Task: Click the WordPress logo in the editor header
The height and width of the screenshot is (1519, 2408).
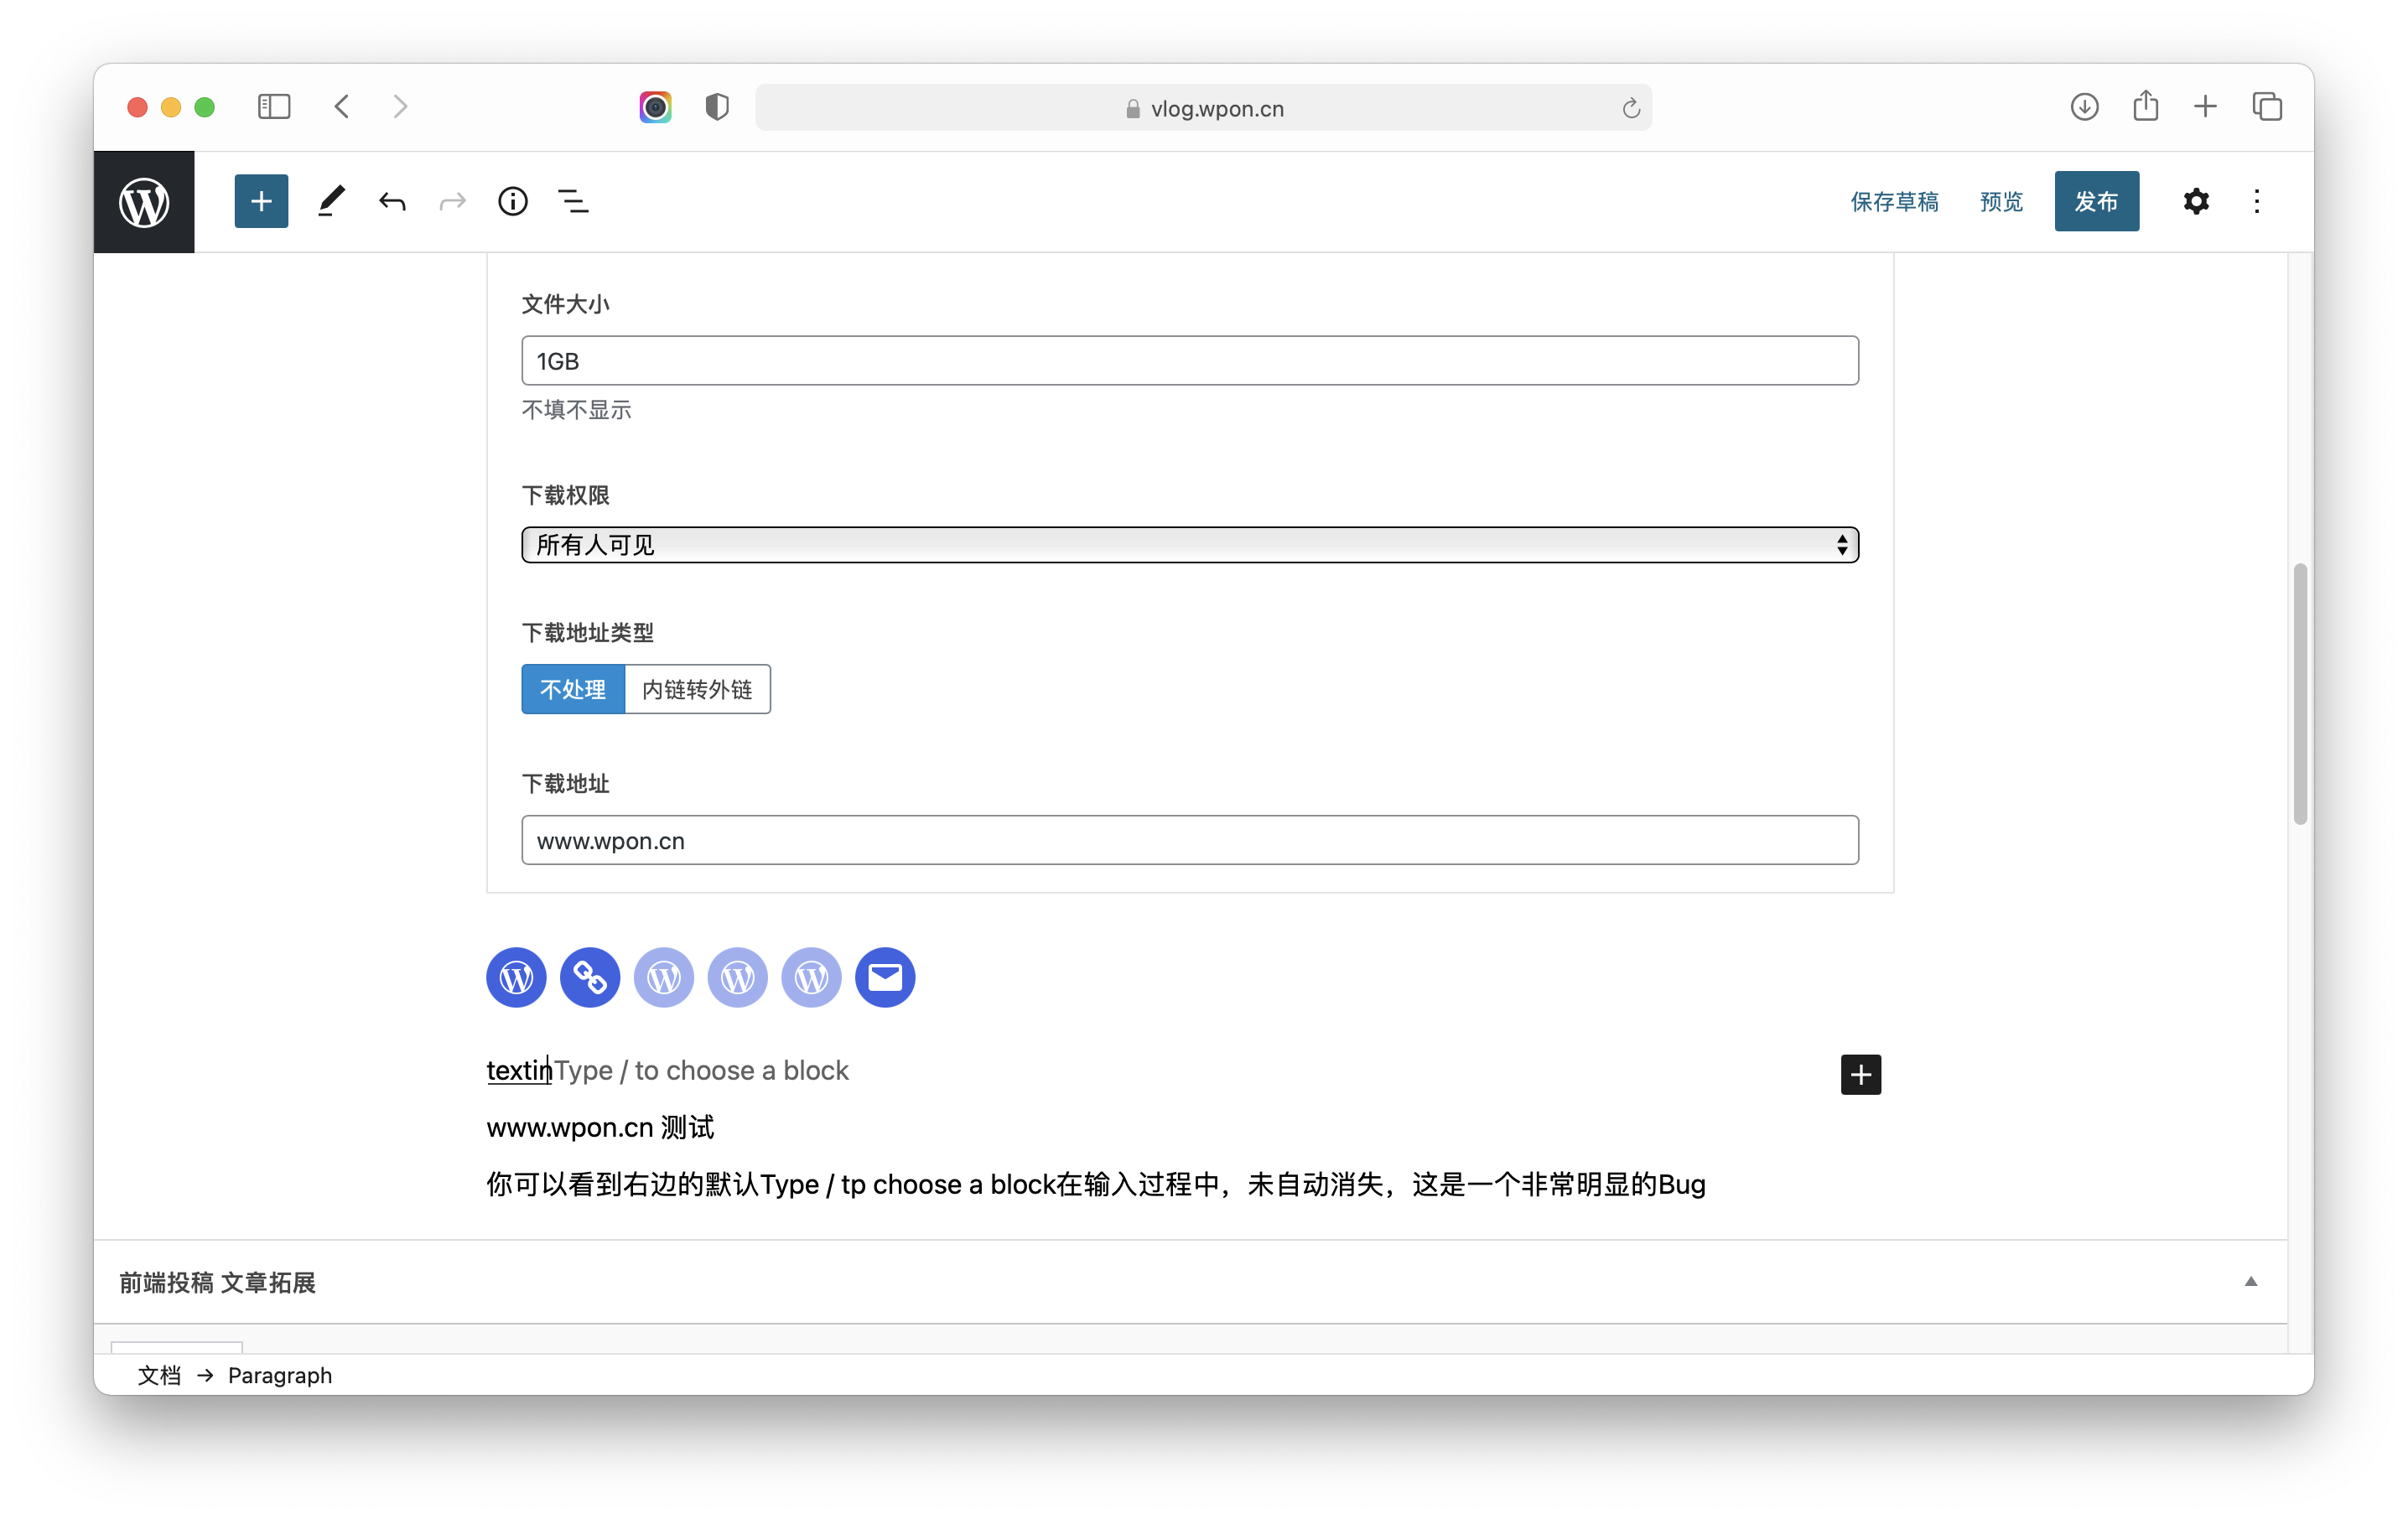Action: tap(144, 202)
